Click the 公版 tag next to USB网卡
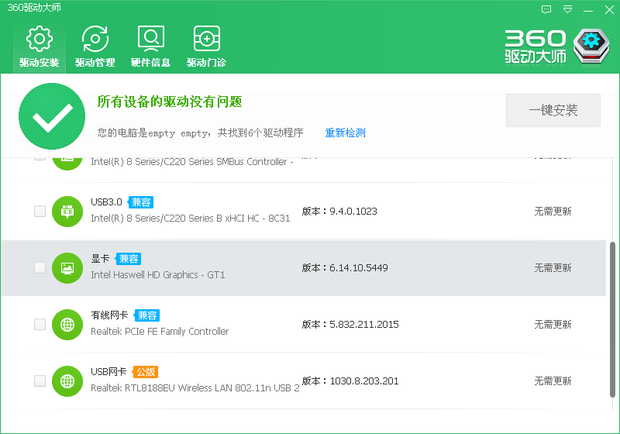620x434 pixels. tap(146, 372)
